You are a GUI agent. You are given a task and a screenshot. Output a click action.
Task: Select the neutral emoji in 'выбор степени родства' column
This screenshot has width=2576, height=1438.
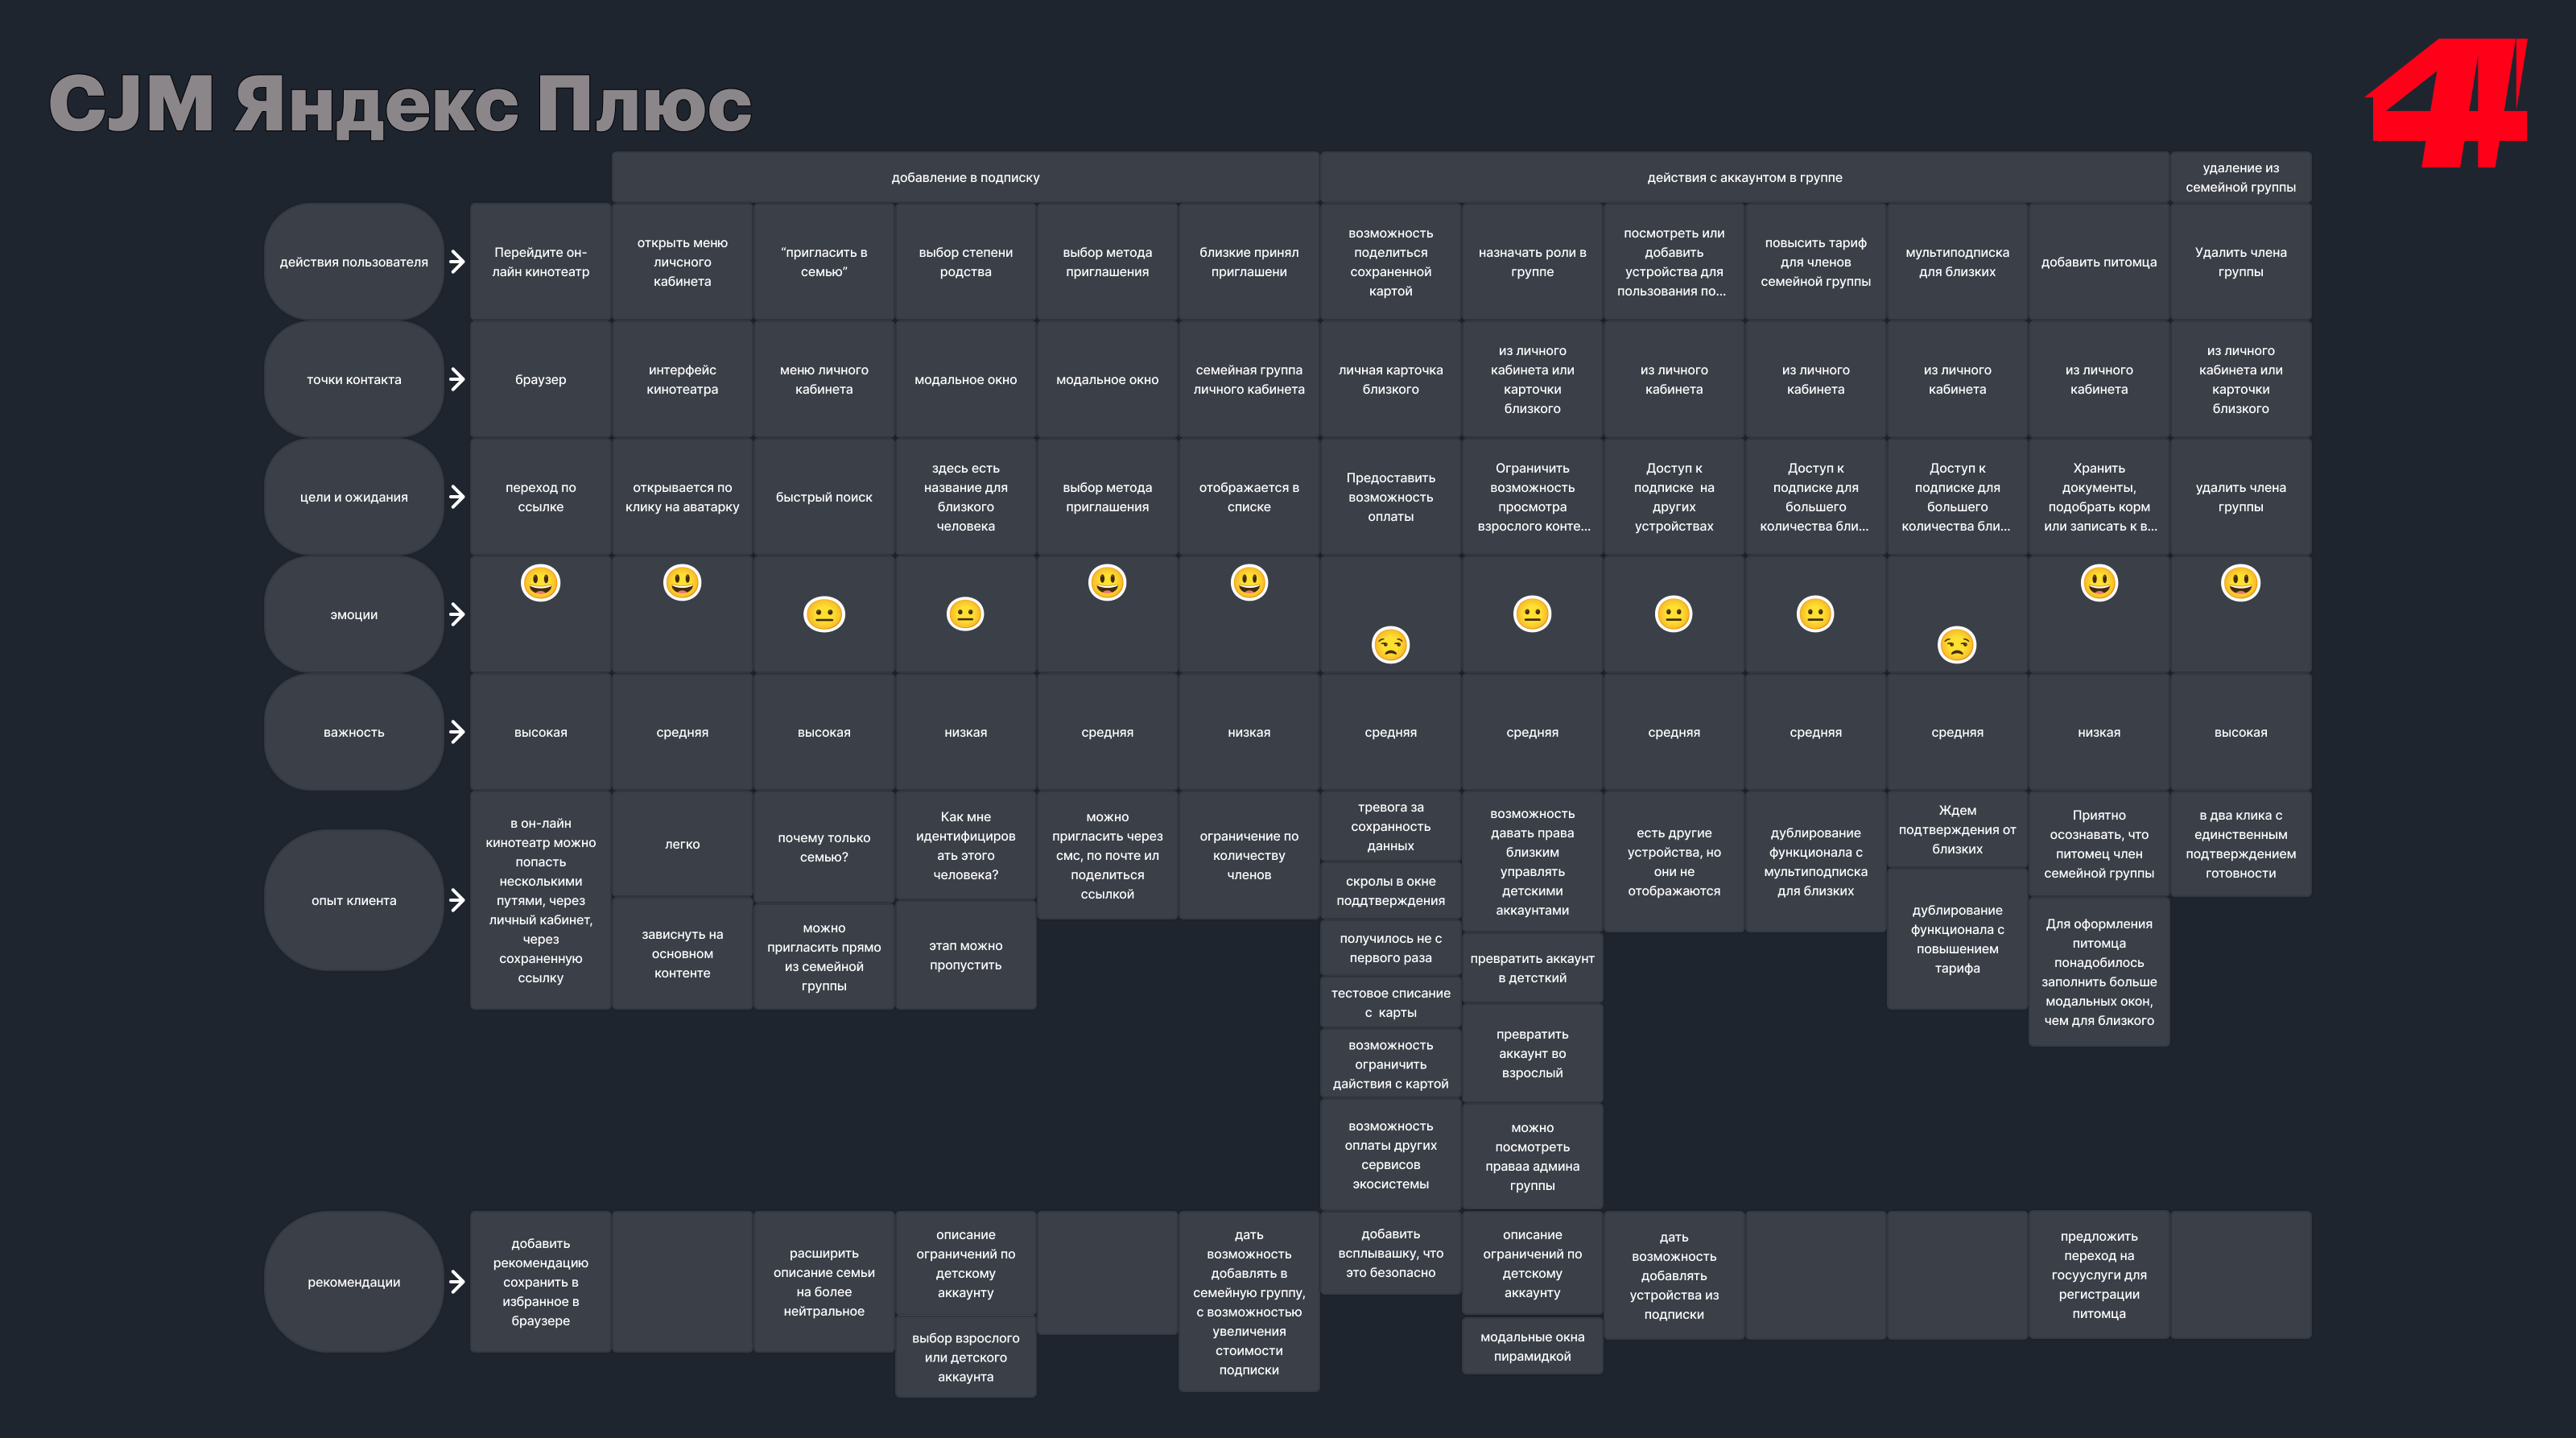[x=965, y=614]
